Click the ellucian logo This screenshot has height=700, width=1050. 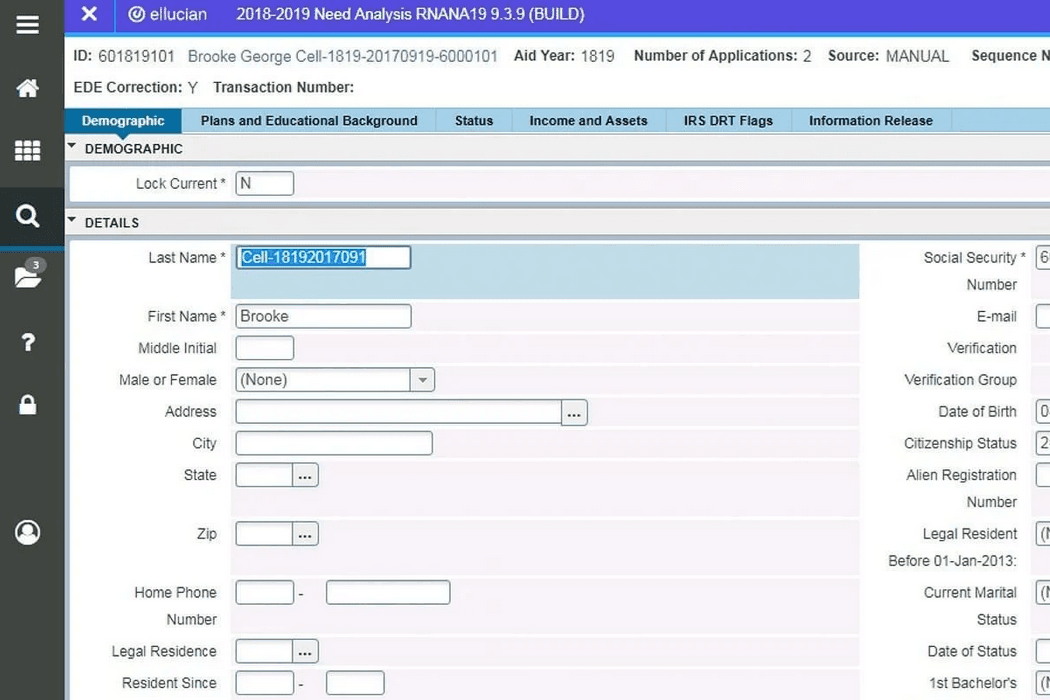(x=166, y=14)
